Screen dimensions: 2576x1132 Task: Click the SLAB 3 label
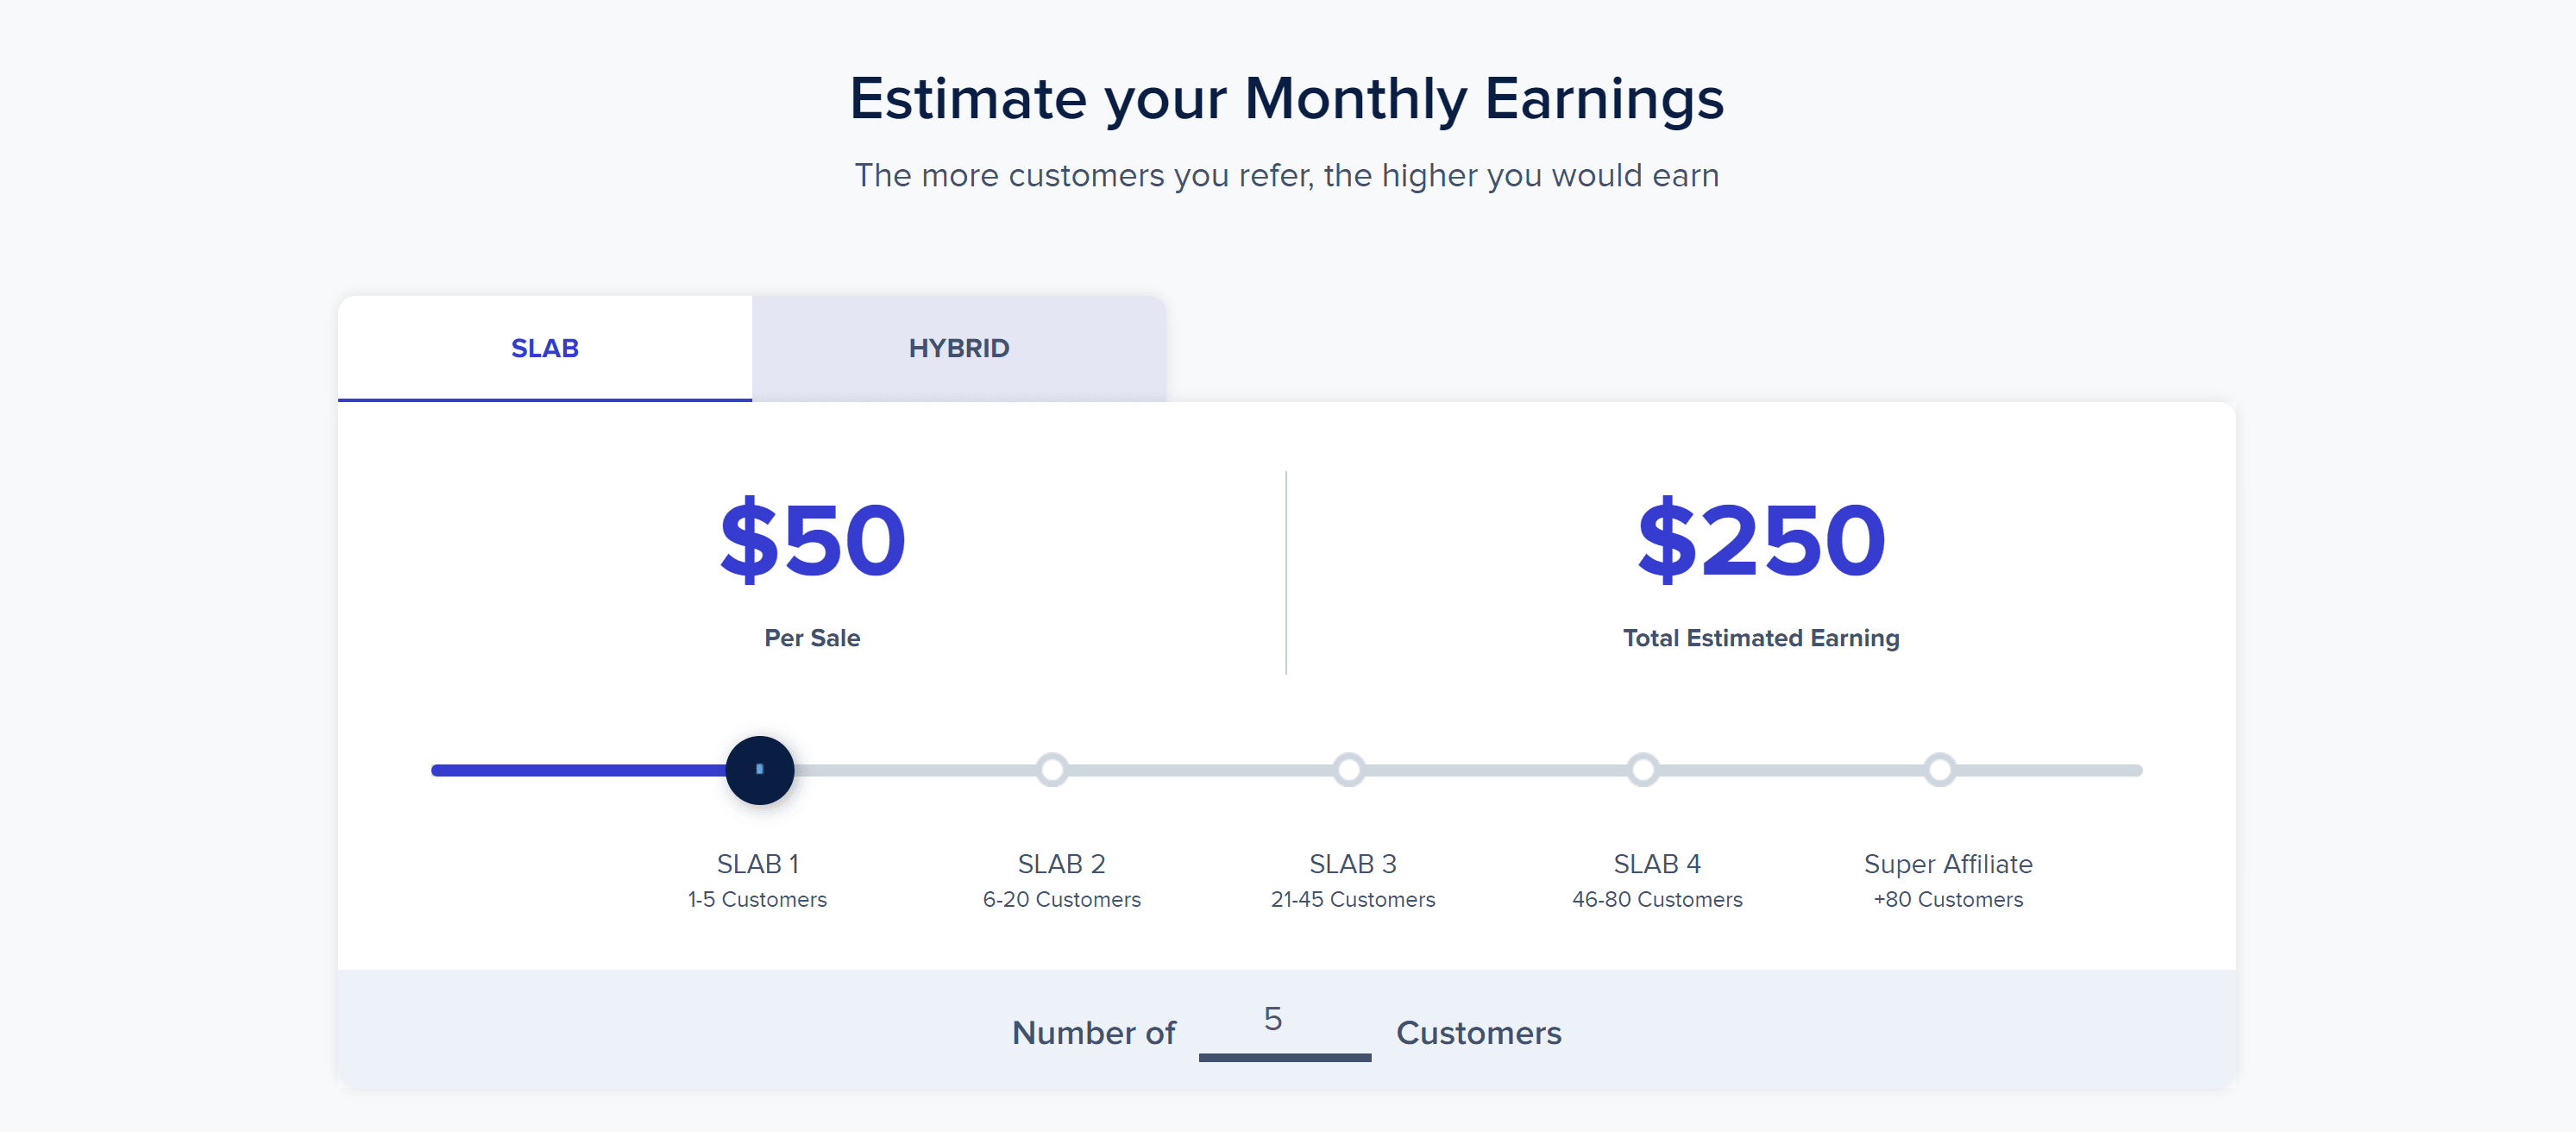pyautogui.click(x=1352, y=863)
